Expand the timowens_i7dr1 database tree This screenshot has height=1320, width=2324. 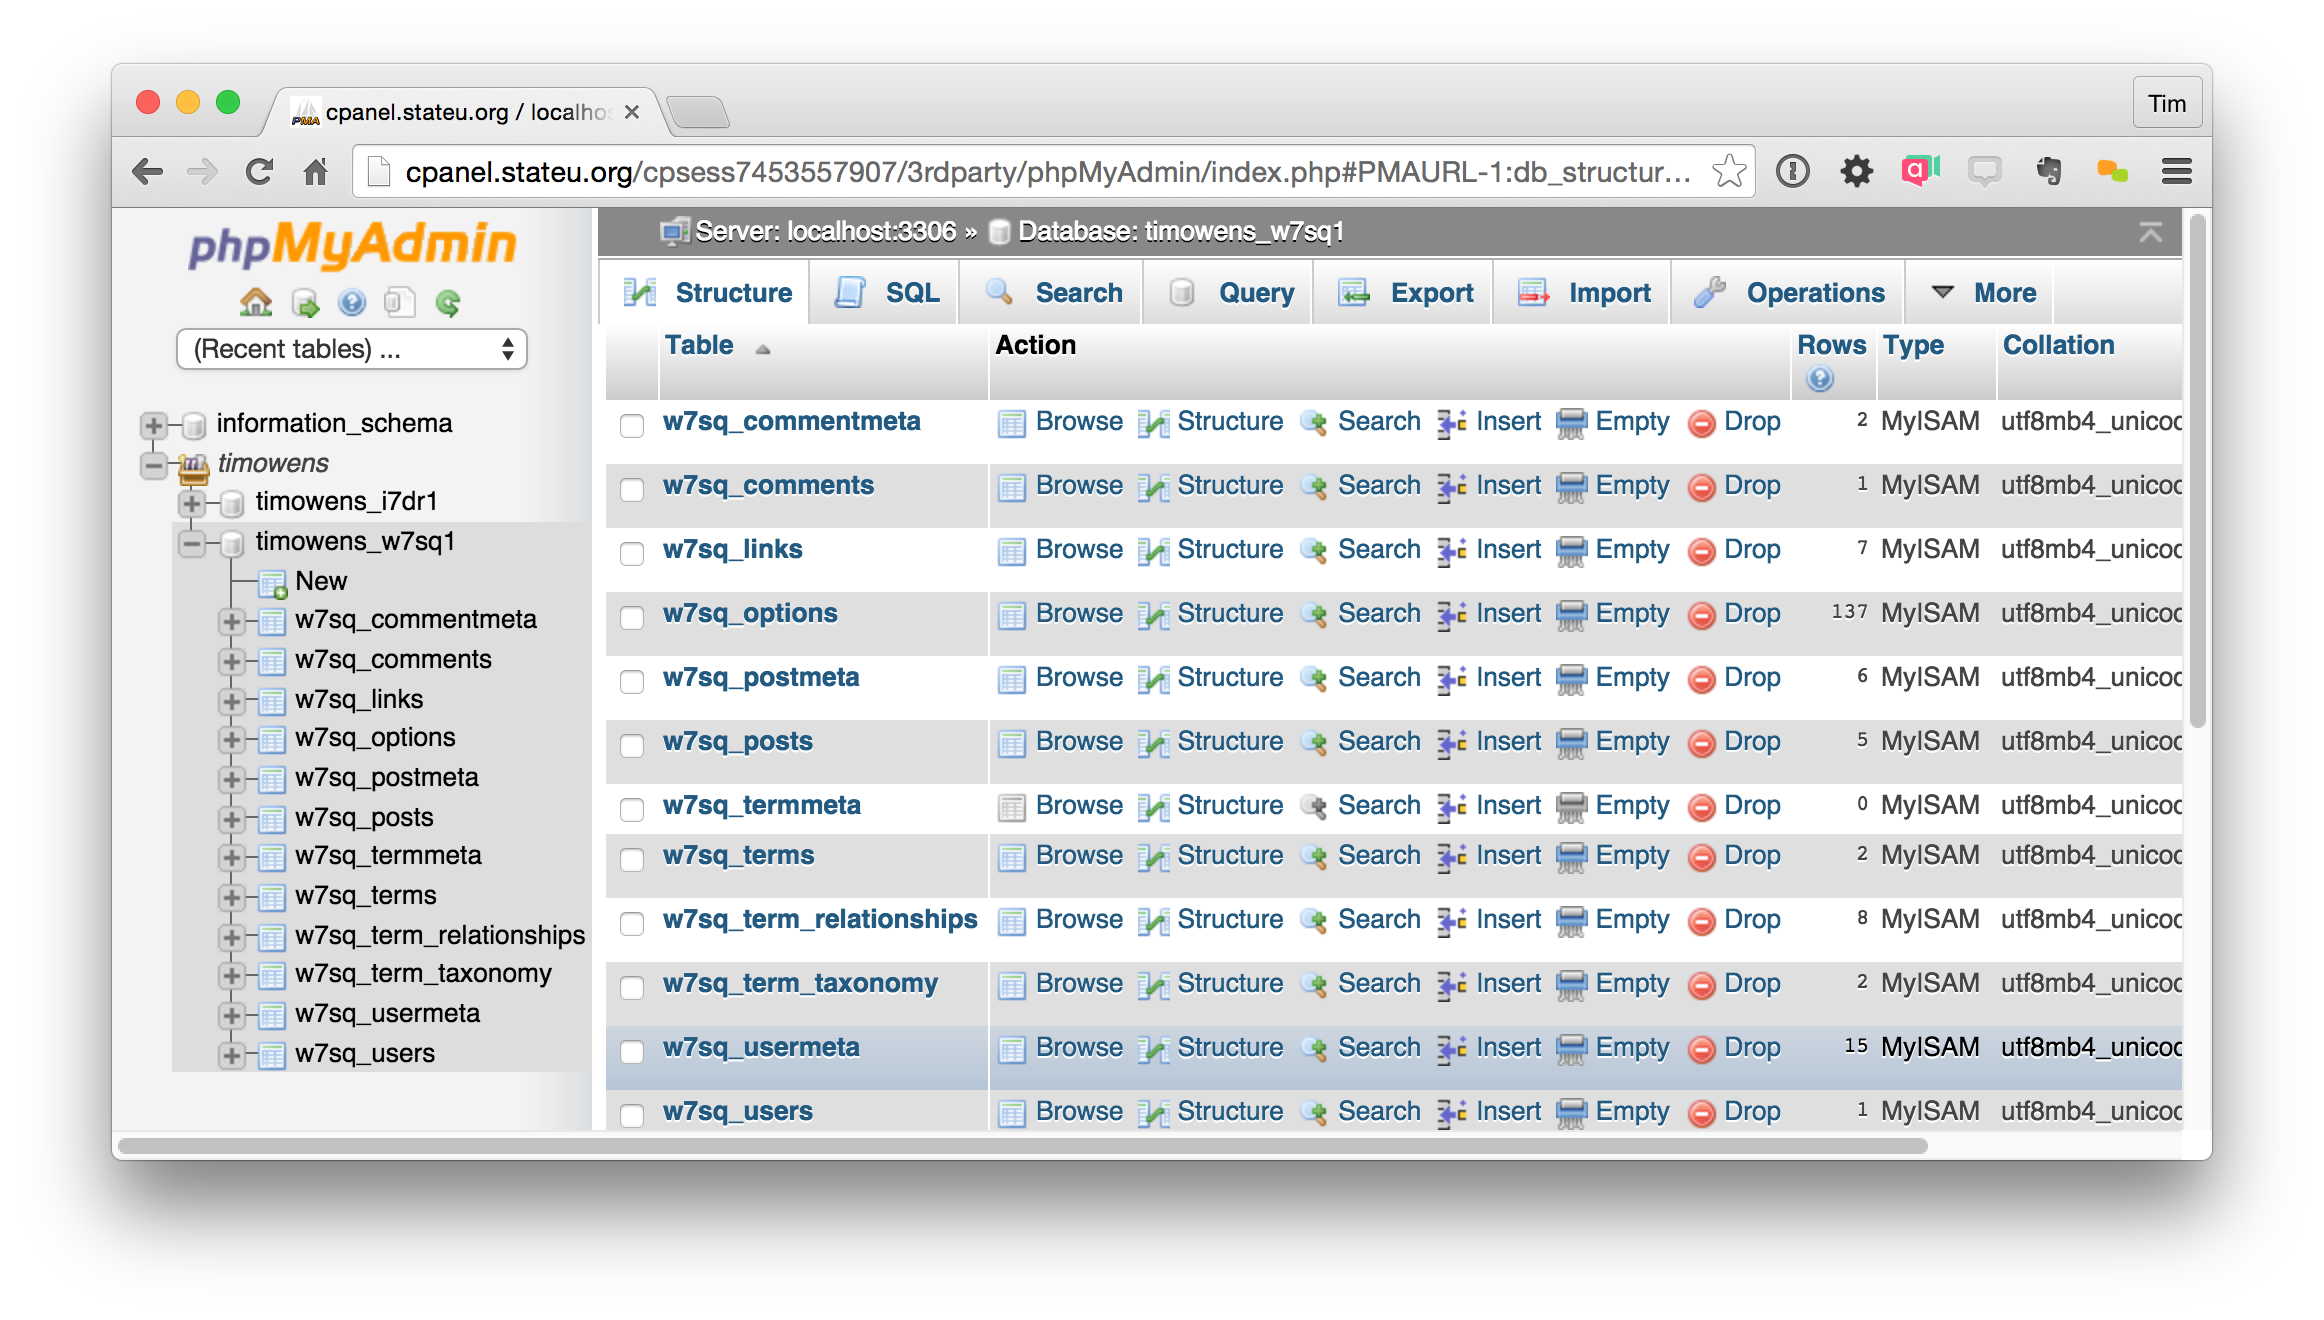click(190, 500)
